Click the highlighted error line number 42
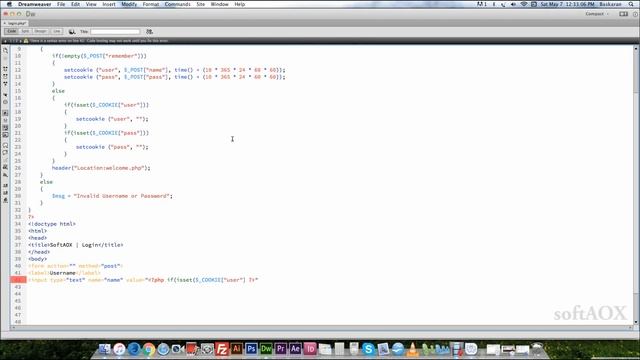The width and height of the screenshot is (640, 360). click(18, 280)
